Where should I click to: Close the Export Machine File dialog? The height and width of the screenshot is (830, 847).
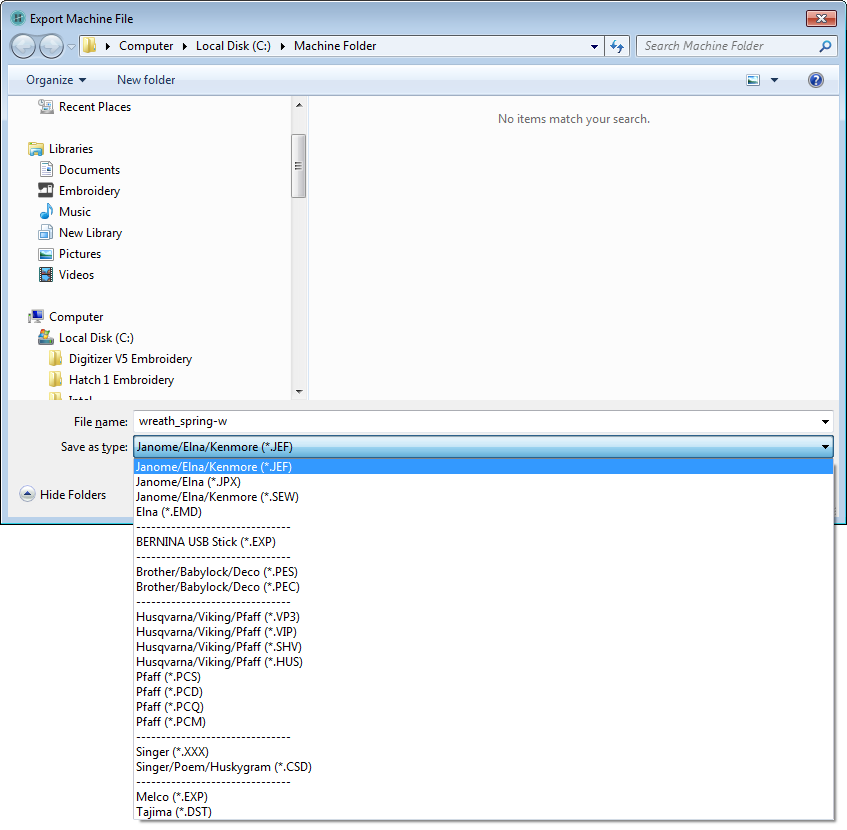[x=821, y=18]
